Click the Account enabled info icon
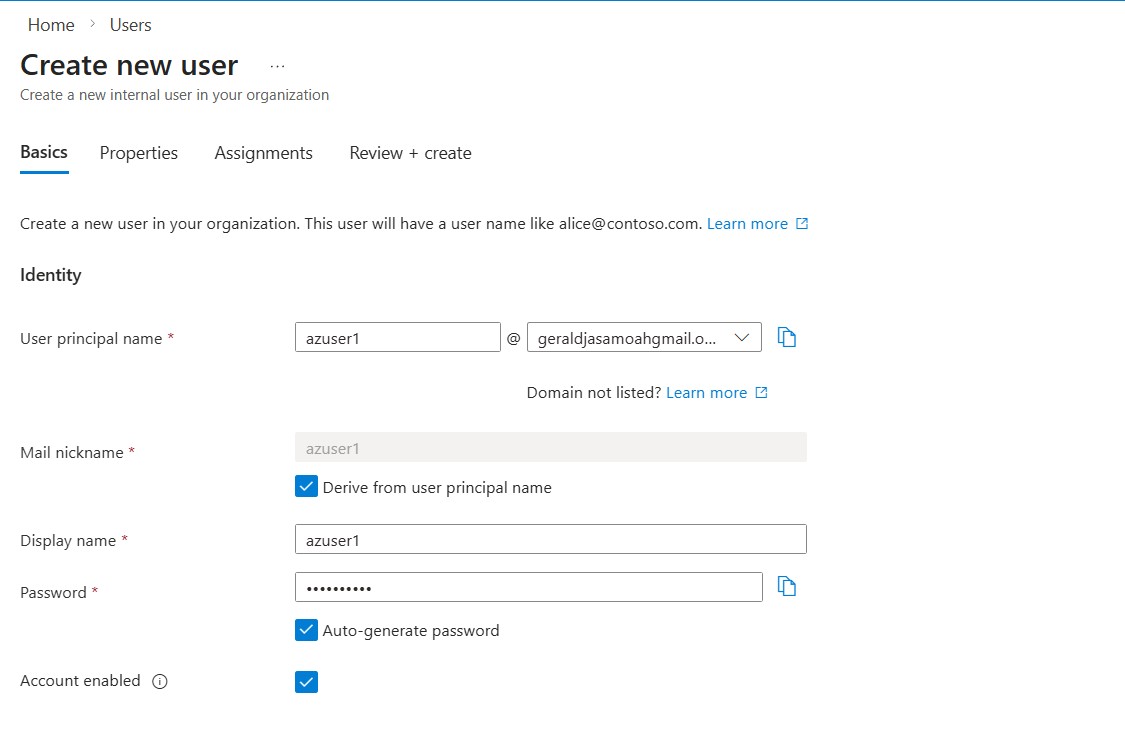 pos(160,682)
